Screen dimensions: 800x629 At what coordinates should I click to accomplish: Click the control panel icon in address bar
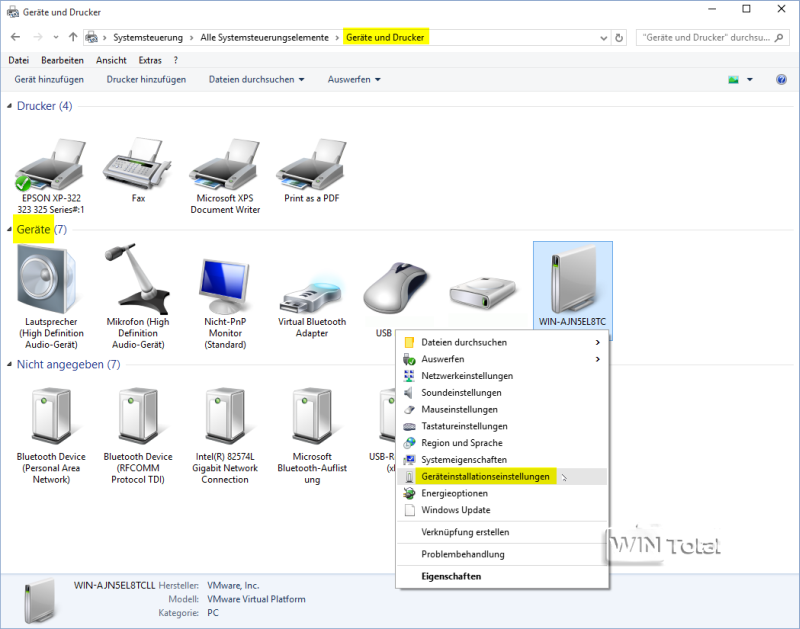point(92,37)
